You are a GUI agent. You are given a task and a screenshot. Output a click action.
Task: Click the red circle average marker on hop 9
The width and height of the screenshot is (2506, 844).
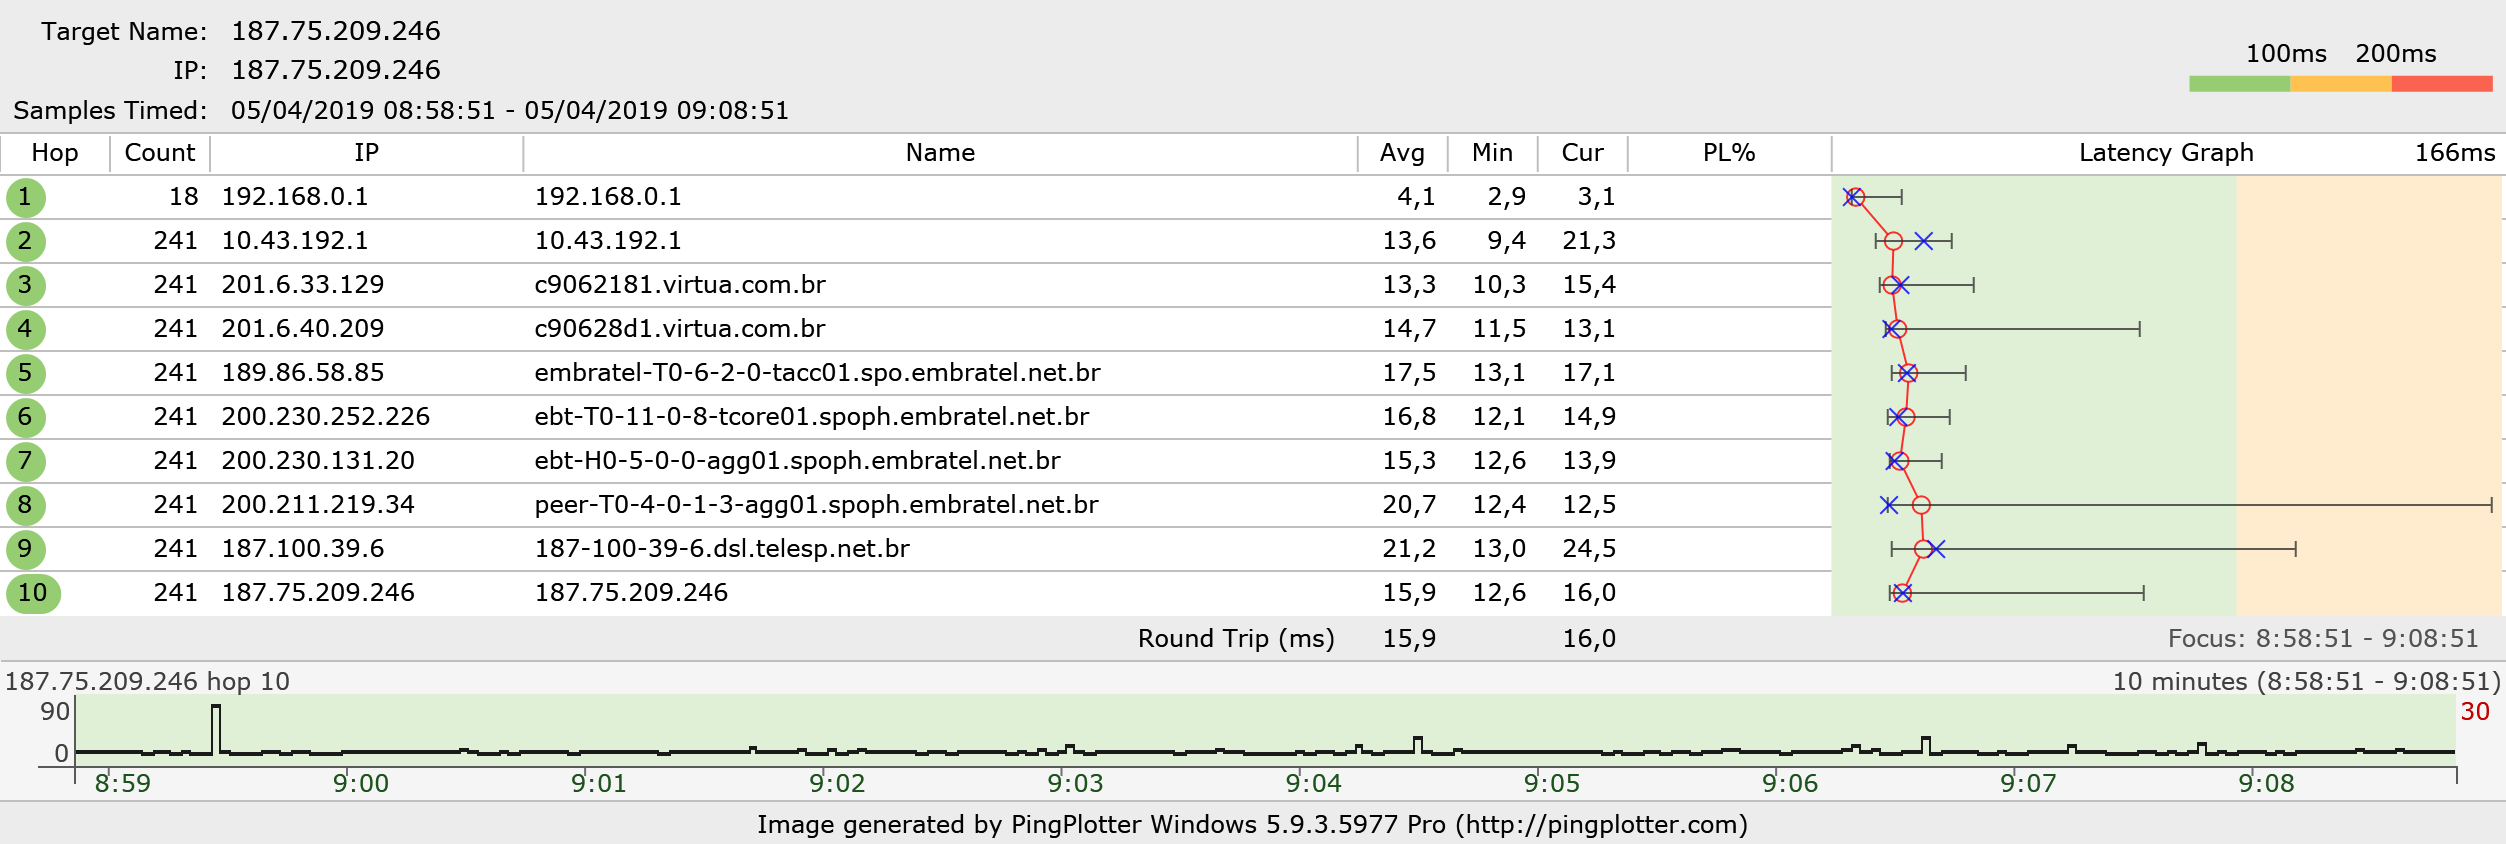pos(1923,549)
